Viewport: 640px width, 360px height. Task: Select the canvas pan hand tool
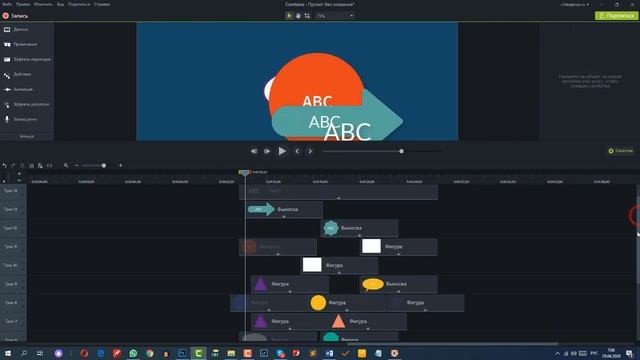(x=298, y=16)
